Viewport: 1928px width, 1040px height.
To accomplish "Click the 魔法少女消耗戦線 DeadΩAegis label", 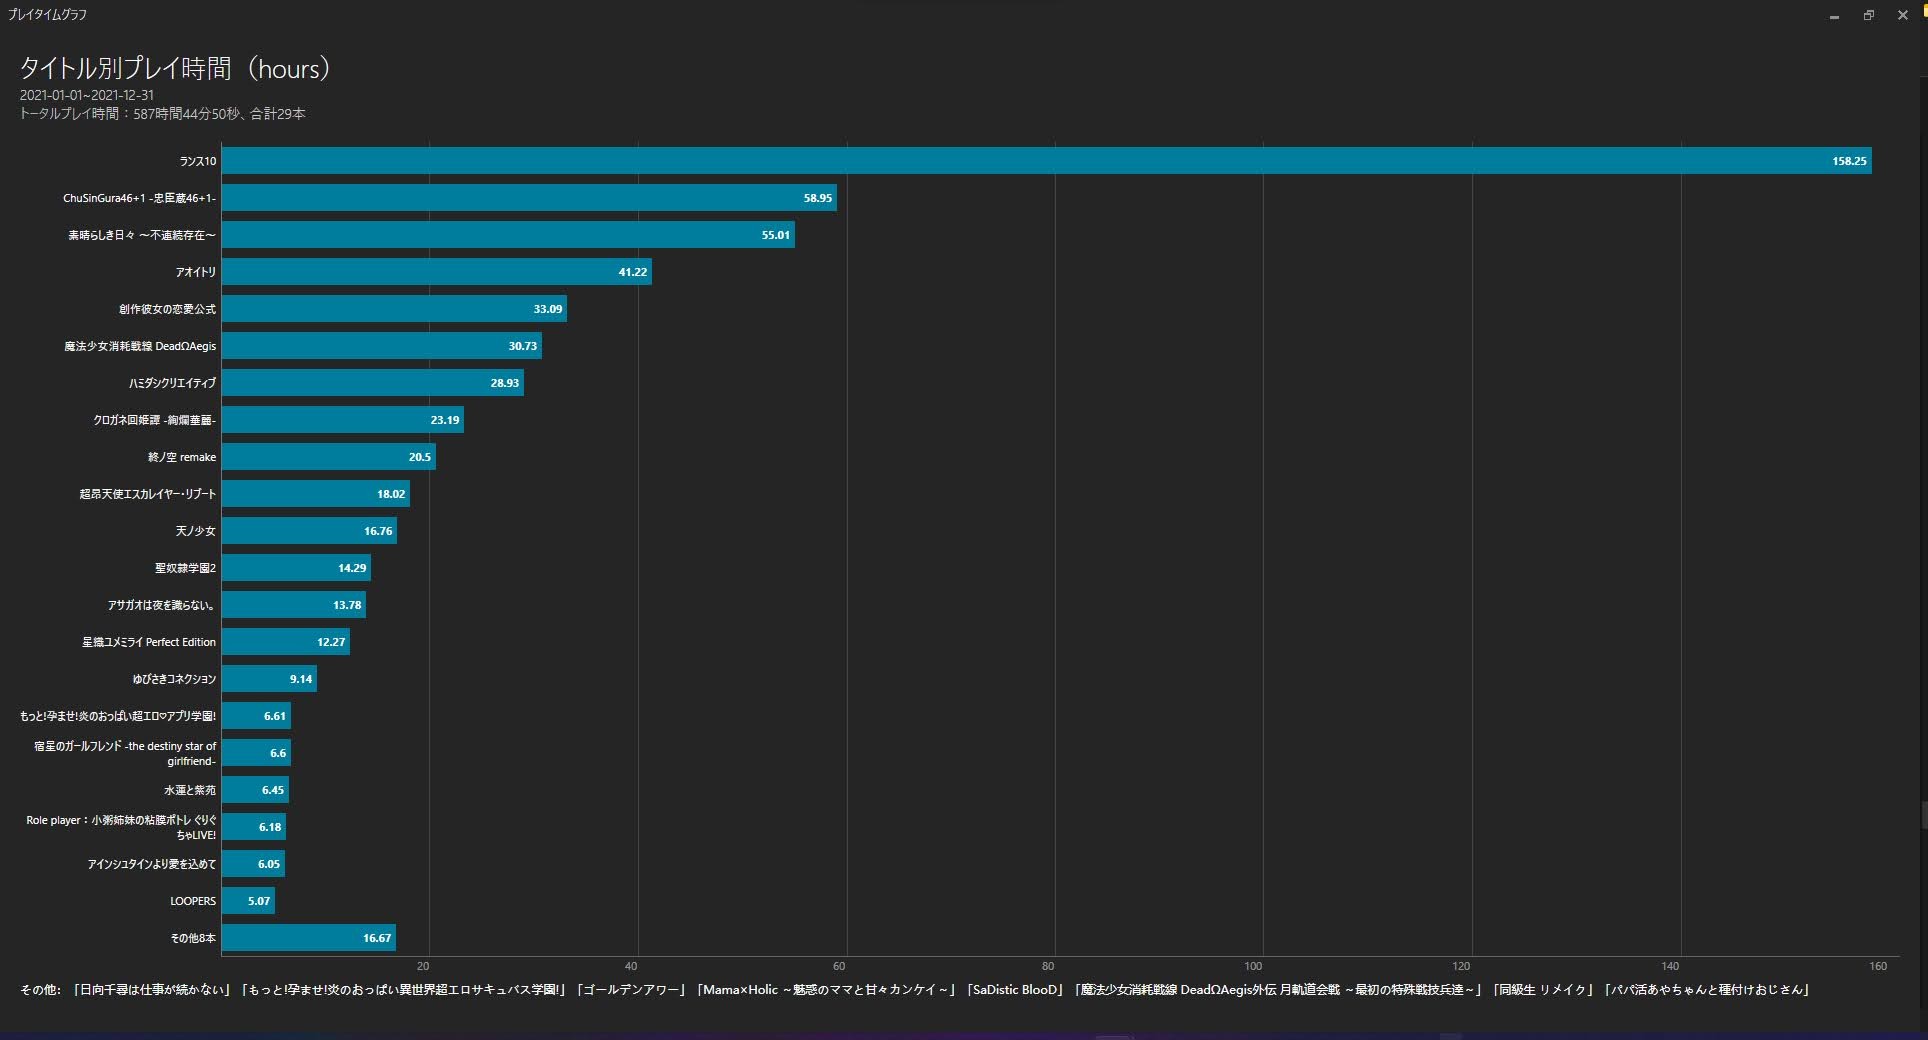I will pyautogui.click(x=140, y=346).
